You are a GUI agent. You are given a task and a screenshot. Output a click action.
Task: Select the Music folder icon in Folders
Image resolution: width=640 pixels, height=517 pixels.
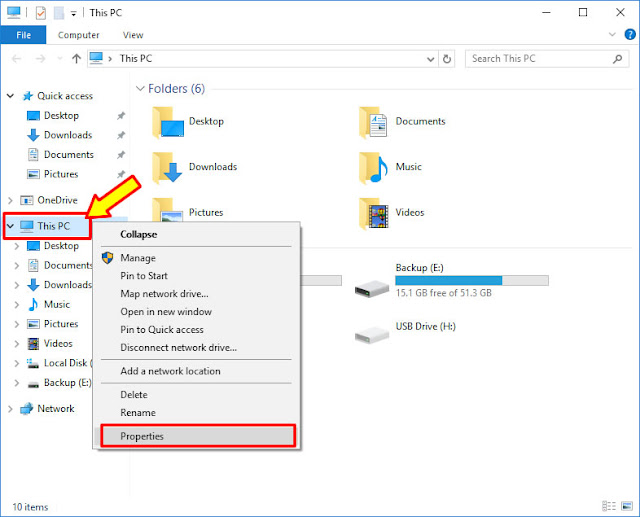[373, 168]
